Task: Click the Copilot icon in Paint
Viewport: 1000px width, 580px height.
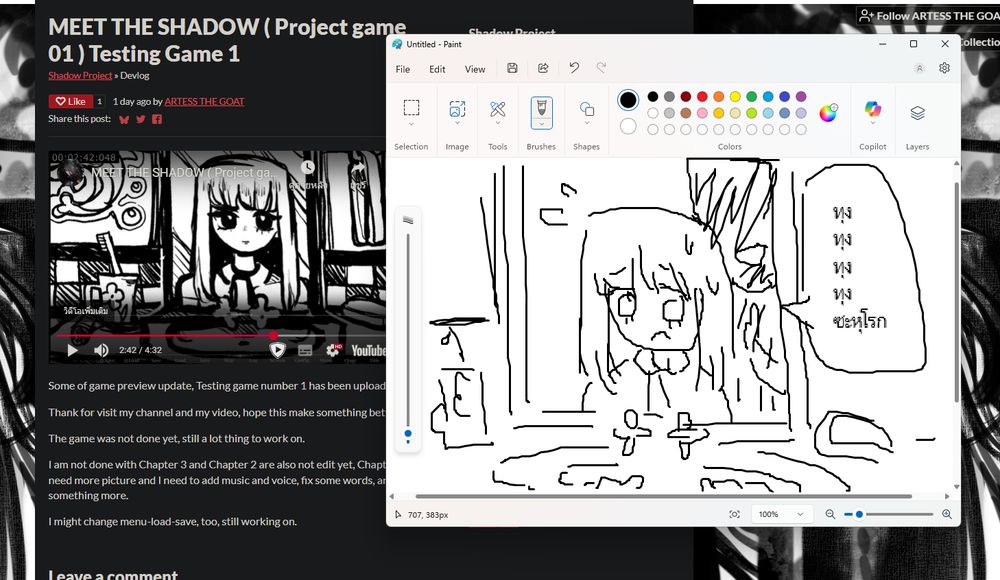Action: tap(872, 109)
